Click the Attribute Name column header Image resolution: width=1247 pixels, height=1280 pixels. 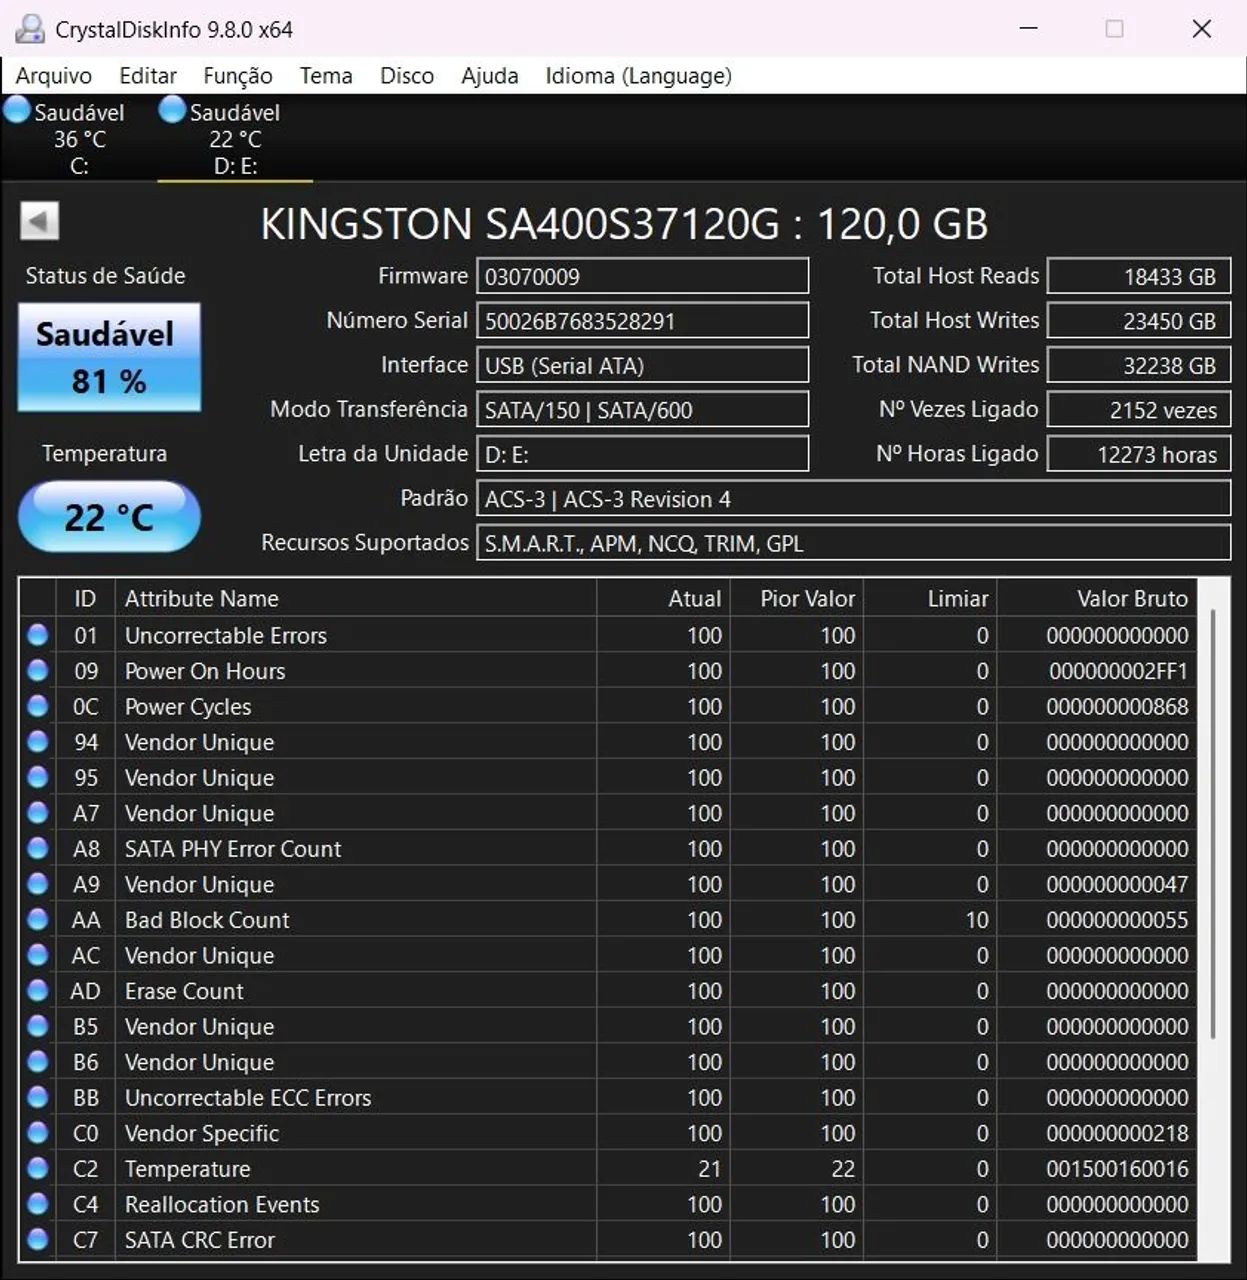pyautogui.click(x=355, y=598)
